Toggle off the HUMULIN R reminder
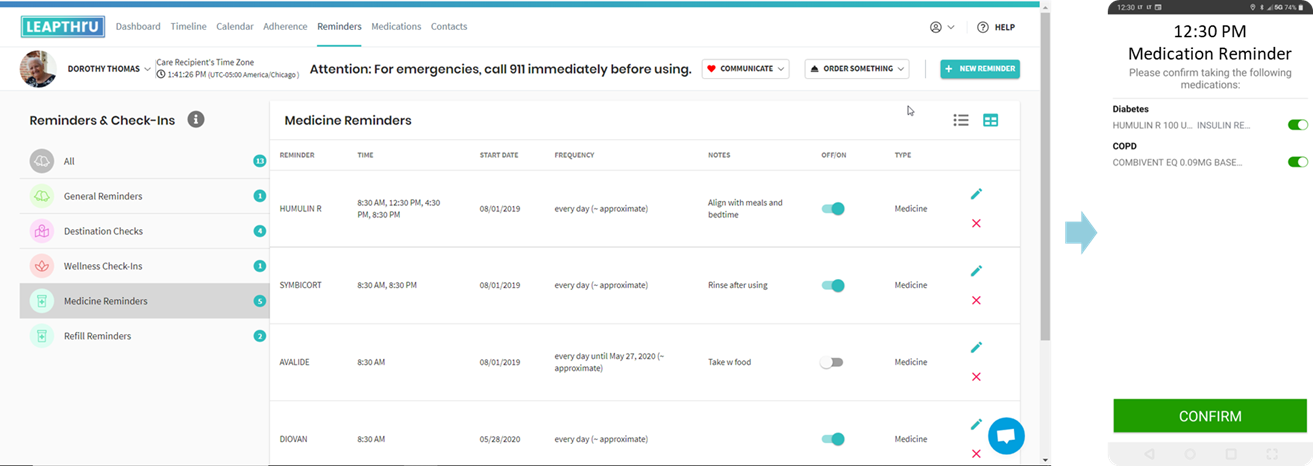The height and width of the screenshot is (466, 1313). (x=833, y=209)
